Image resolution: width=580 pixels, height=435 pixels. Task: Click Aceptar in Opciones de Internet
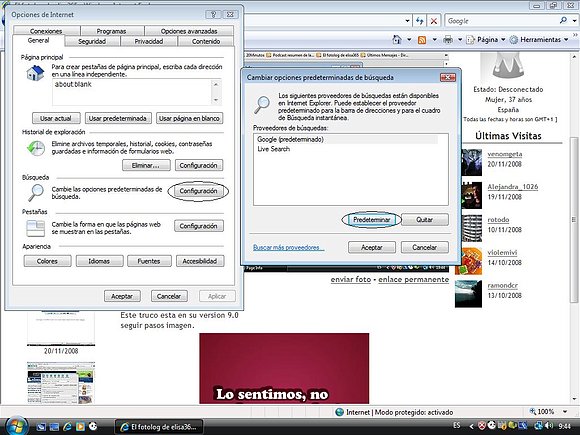coord(122,296)
